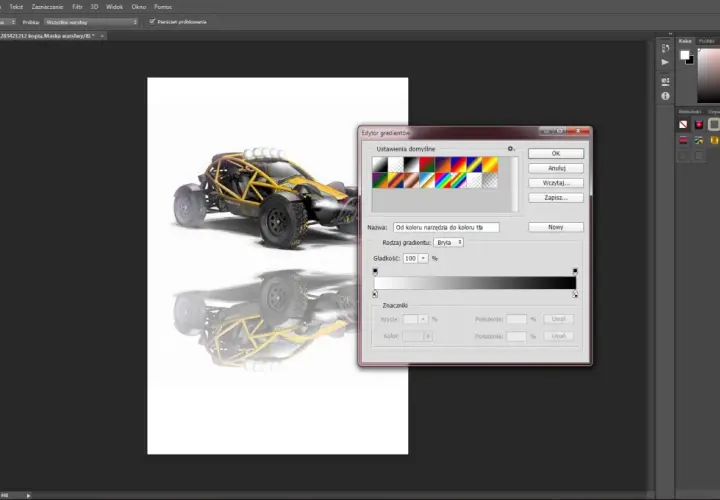Select the left white color stop
This screenshot has height=500, width=720.
375,294
